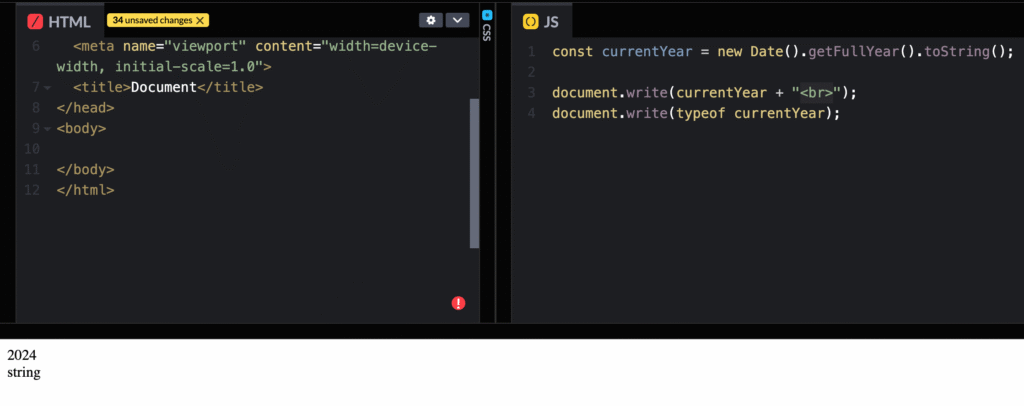Expand the HTML panel dropdown chevron
Viewport: 1024px width, 406px height.
coord(457,20)
